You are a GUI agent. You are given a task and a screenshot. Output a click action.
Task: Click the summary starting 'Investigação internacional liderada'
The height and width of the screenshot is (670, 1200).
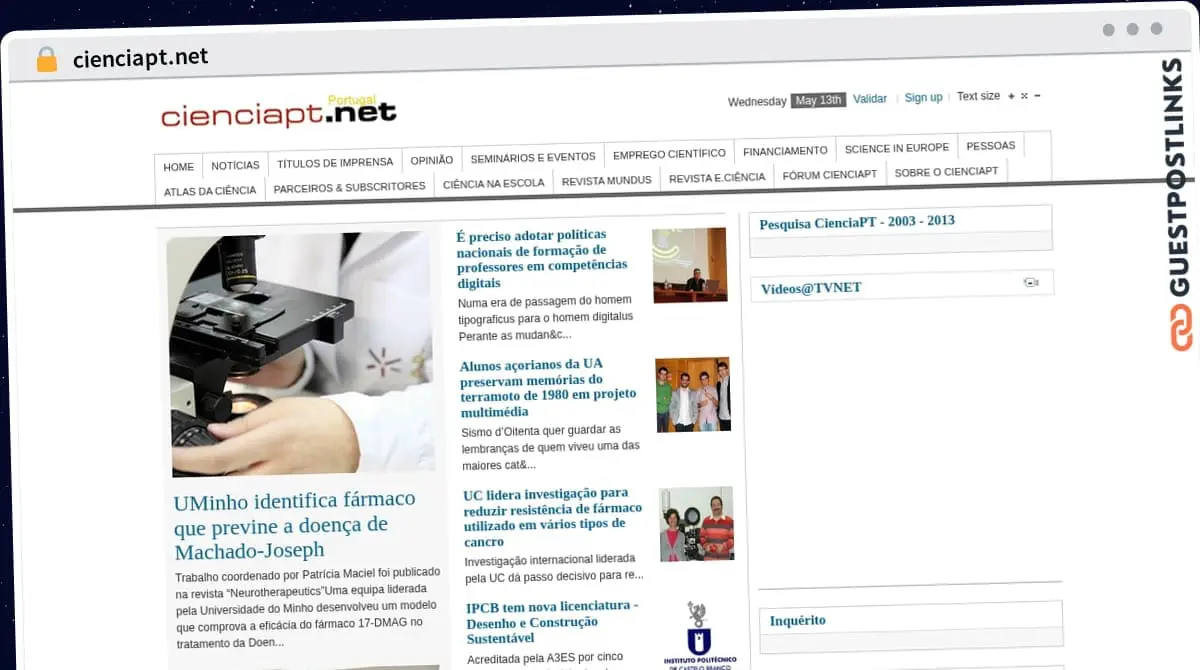pos(554,567)
